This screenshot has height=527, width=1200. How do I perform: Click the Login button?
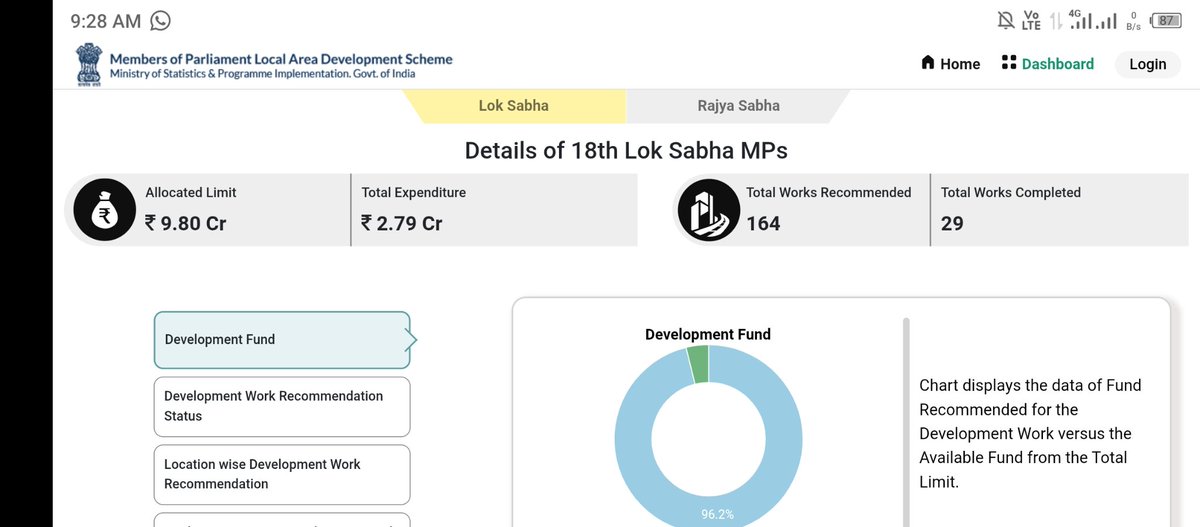[1148, 64]
